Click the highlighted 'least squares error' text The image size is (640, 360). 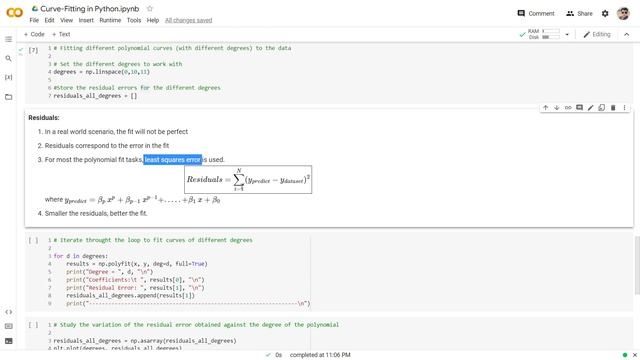[x=173, y=160]
